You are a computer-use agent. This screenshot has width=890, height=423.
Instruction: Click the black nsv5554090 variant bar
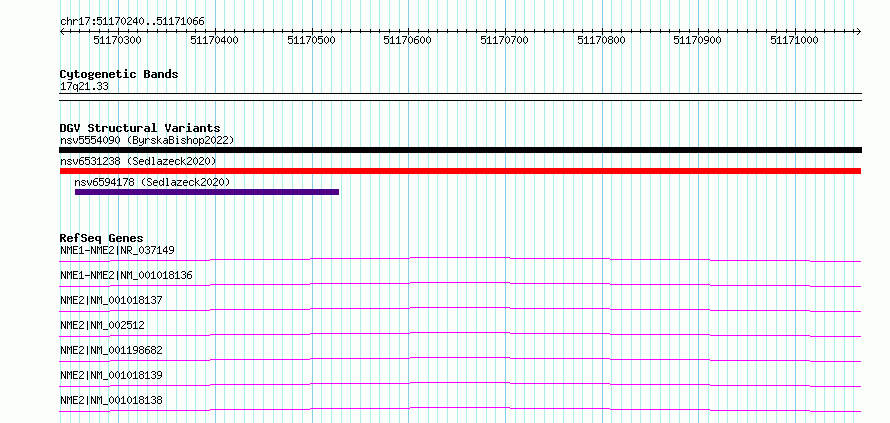(460, 150)
